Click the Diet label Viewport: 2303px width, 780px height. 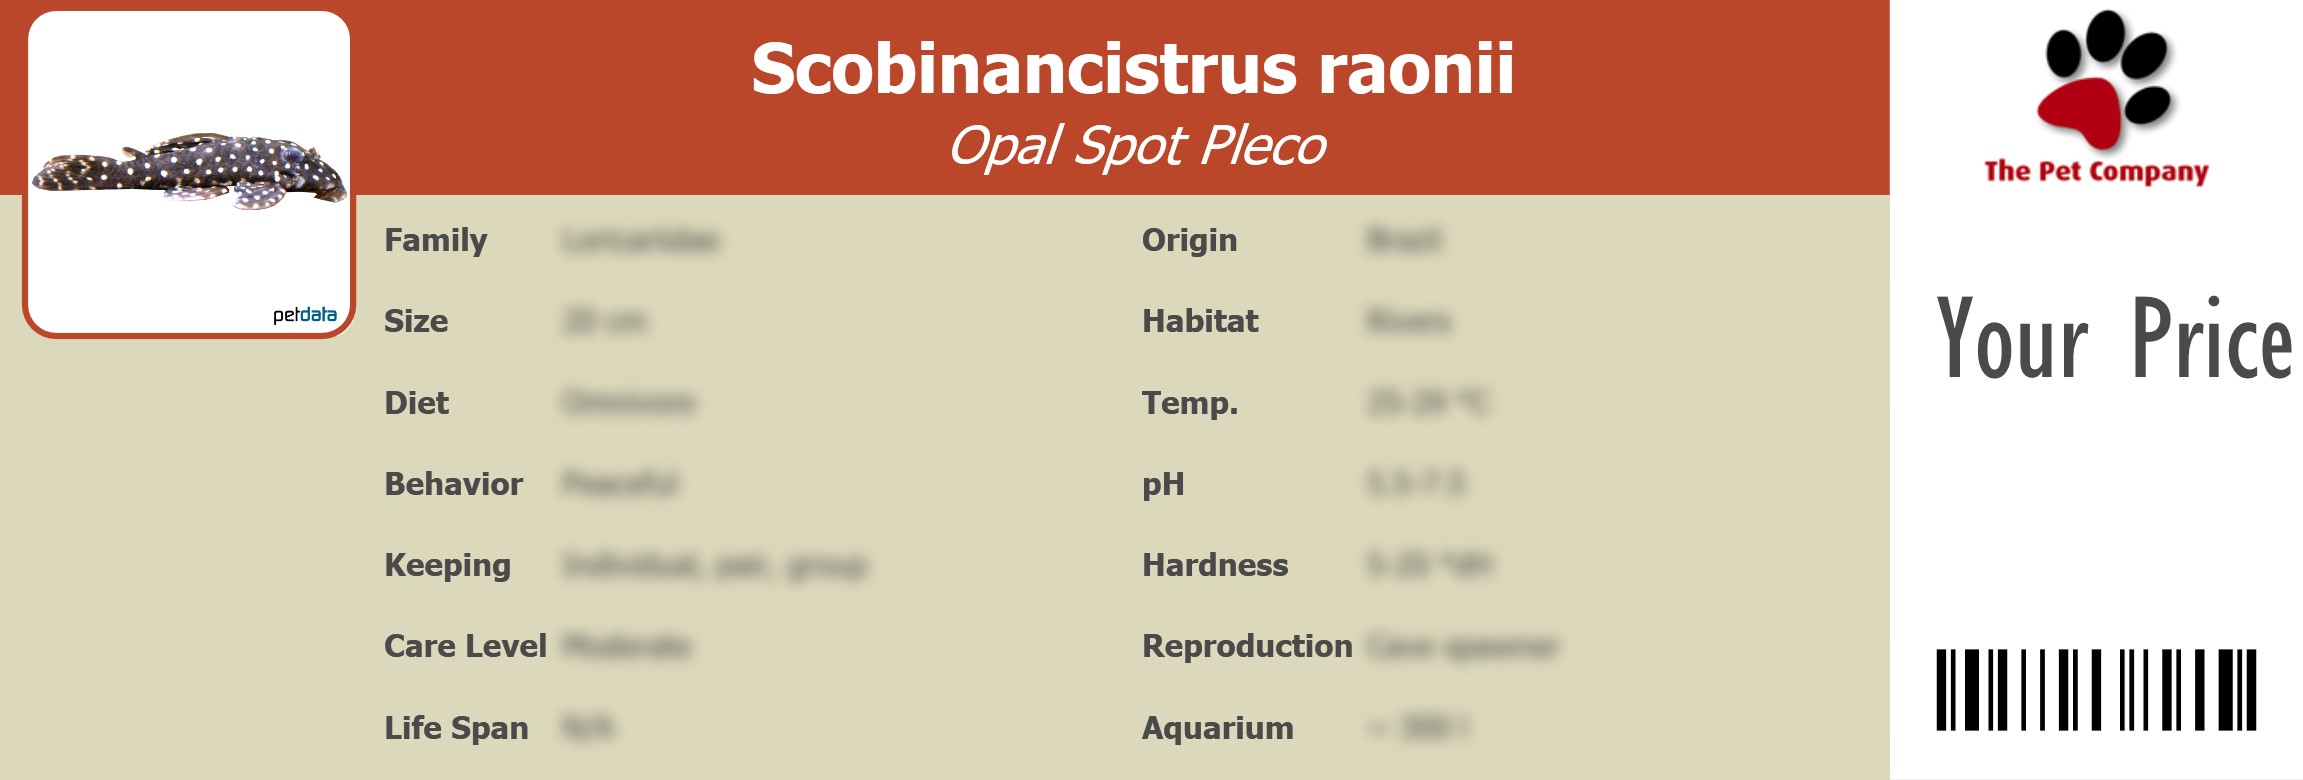416,403
